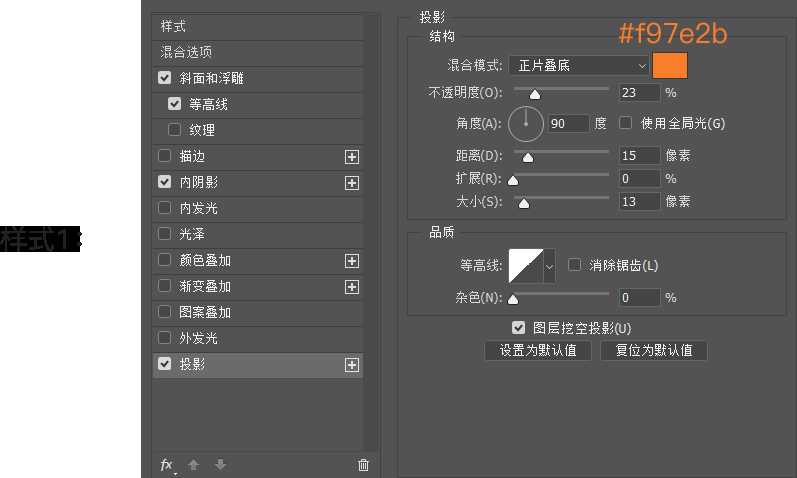The height and width of the screenshot is (478, 797).
Task: Click the move effect down arrow icon
Action: point(220,465)
